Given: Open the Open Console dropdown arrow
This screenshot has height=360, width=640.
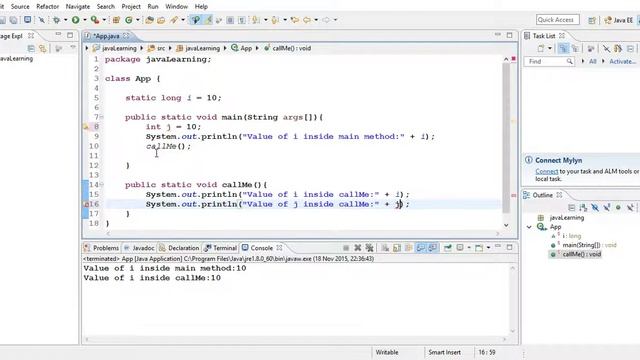Looking at the screenshot, I should coord(488,248).
